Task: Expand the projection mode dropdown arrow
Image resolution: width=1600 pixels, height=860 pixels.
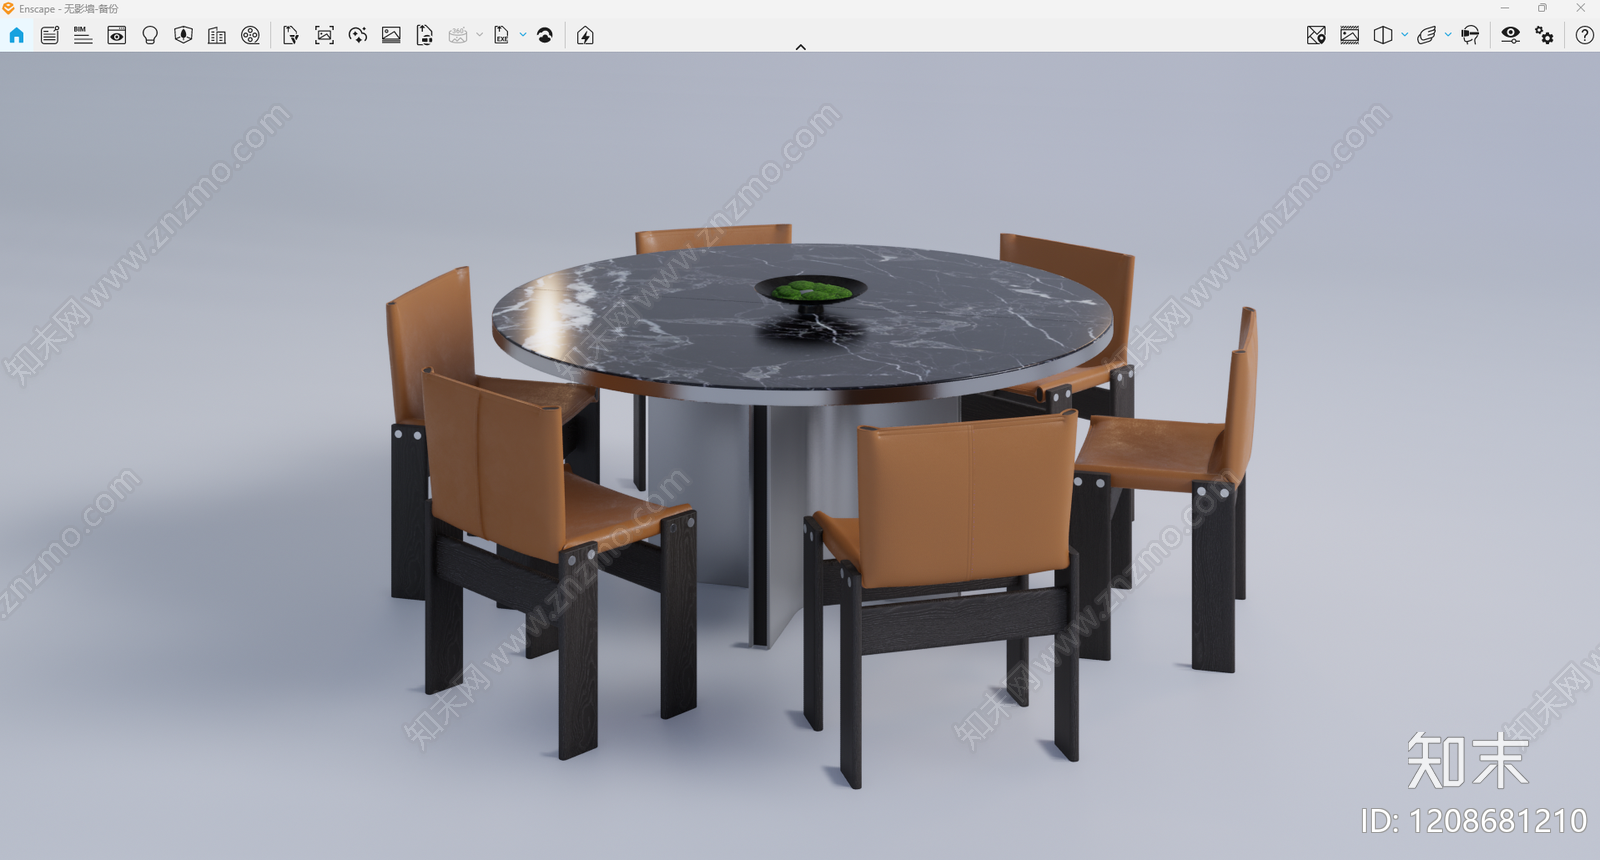Action: 1405,35
